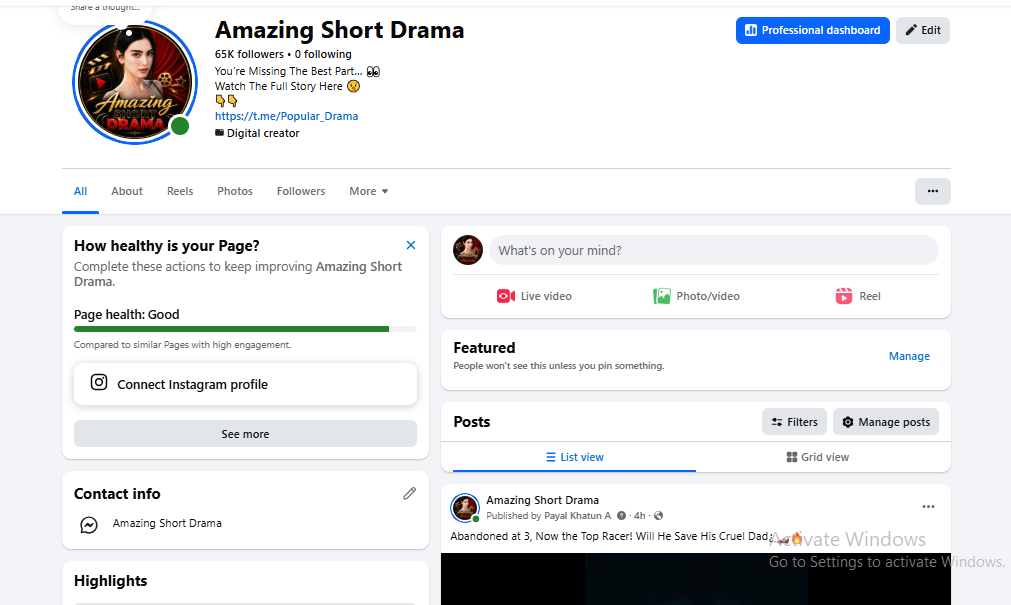Click Amazing Short Drama contact name
Viewport: 1011px width, 605px height.
point(167,523)
